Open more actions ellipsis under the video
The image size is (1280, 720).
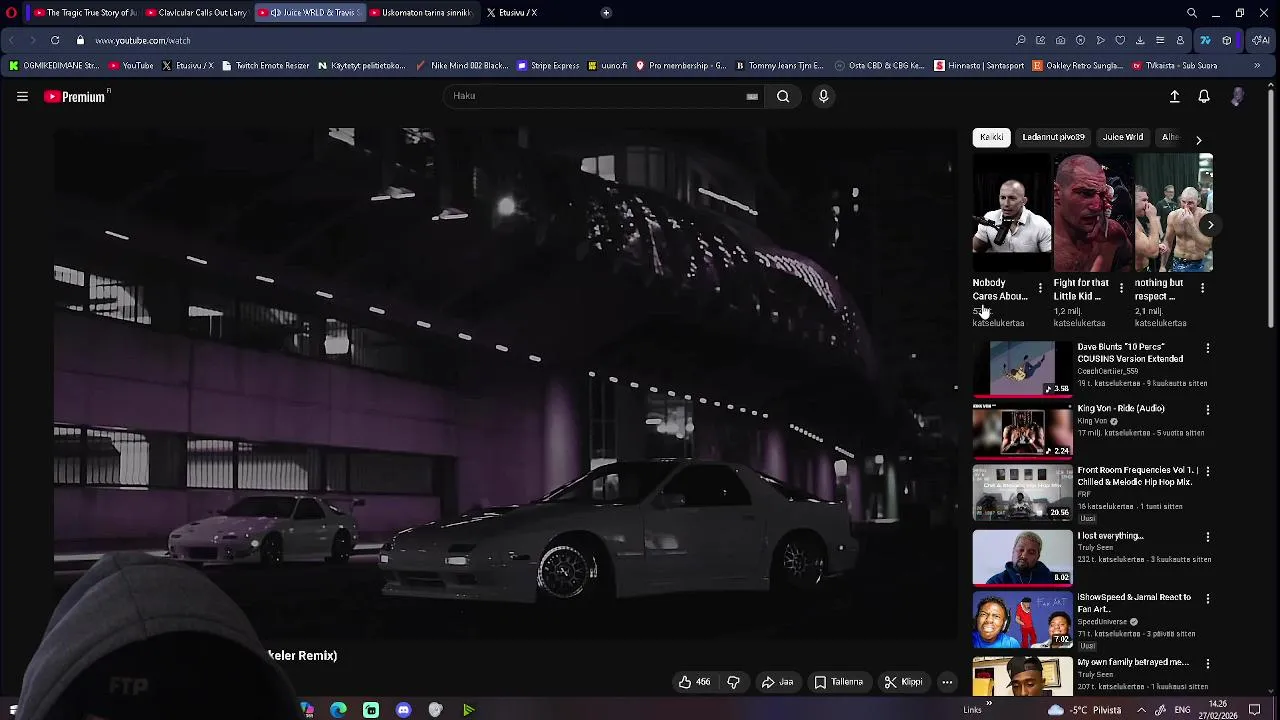(947, 682)
